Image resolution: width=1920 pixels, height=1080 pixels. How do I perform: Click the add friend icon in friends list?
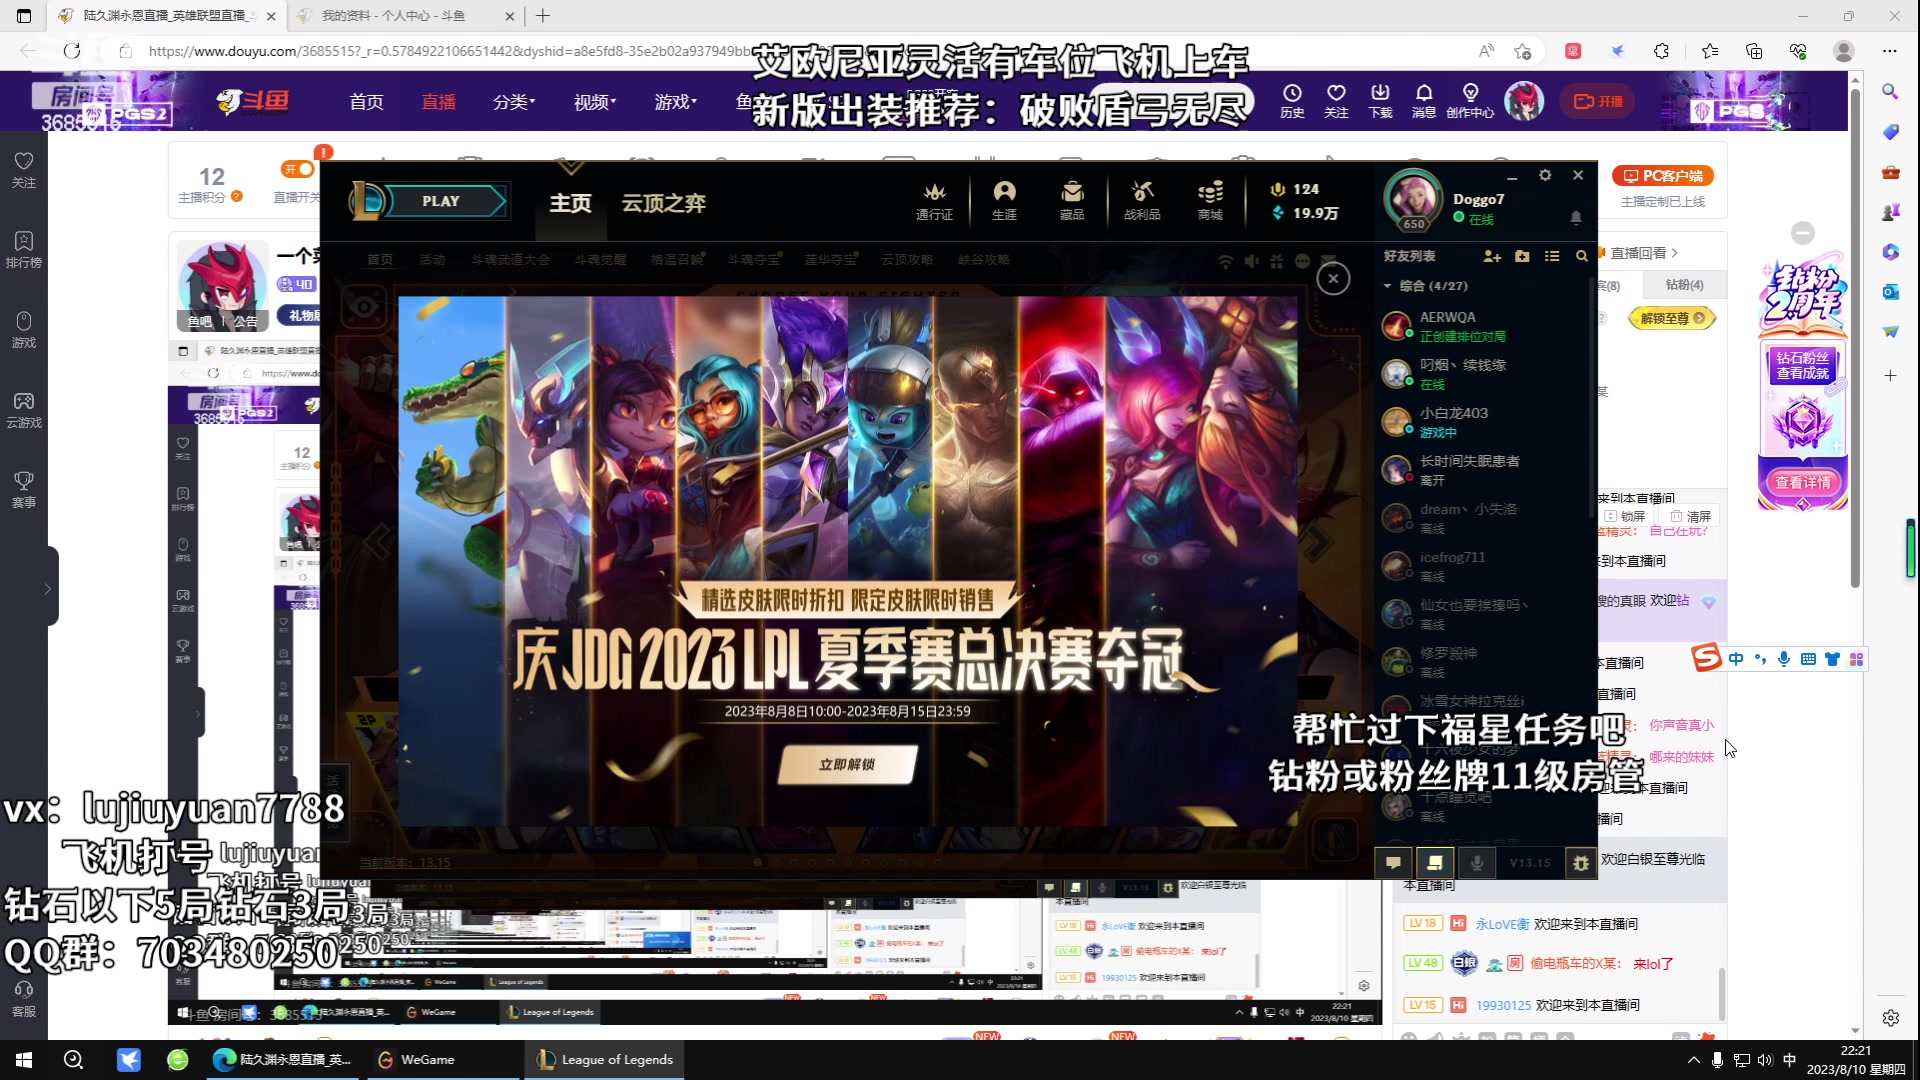click(x=1492, y=256)
